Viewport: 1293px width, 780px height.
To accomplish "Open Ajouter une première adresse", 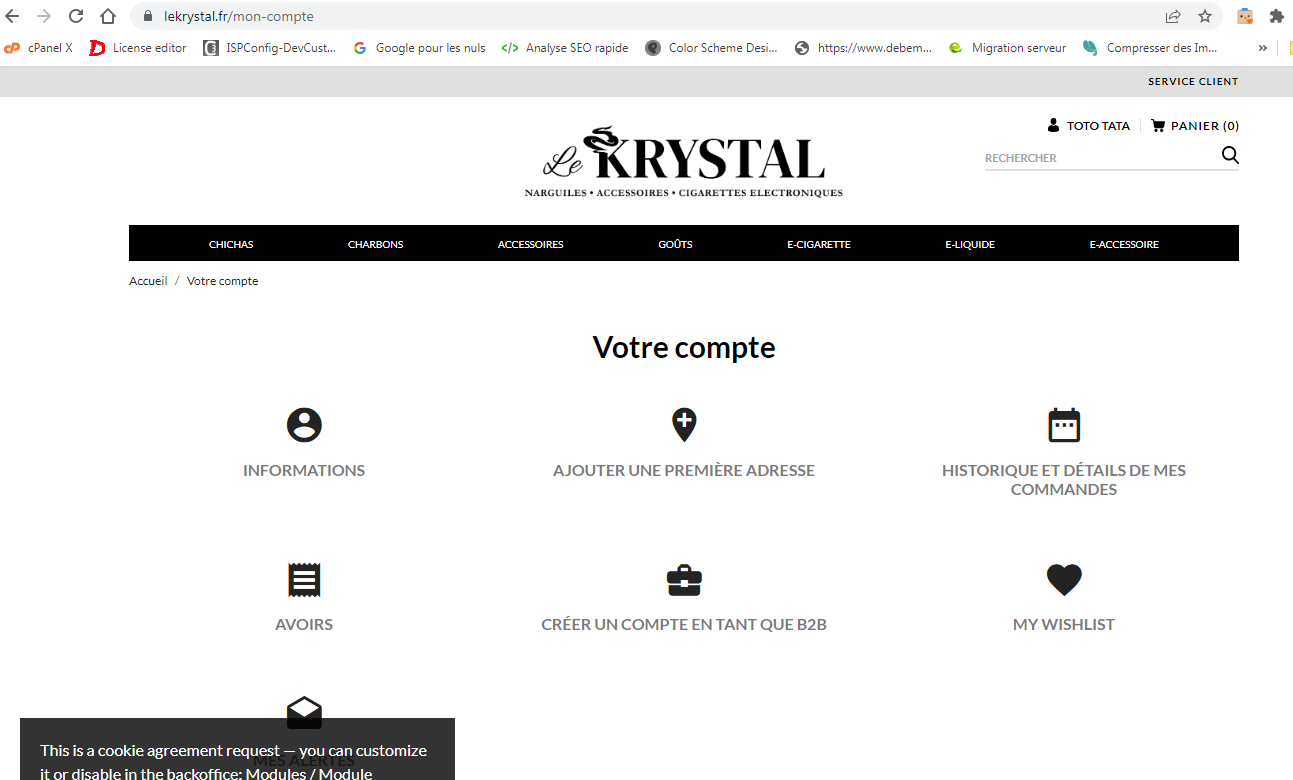I will pyautogui.click(x=684, y=470).
